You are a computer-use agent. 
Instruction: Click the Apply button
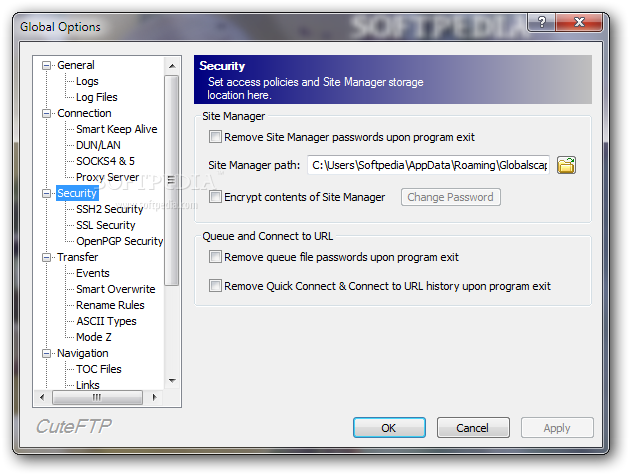pyautogui.click(x=557, y=428)
